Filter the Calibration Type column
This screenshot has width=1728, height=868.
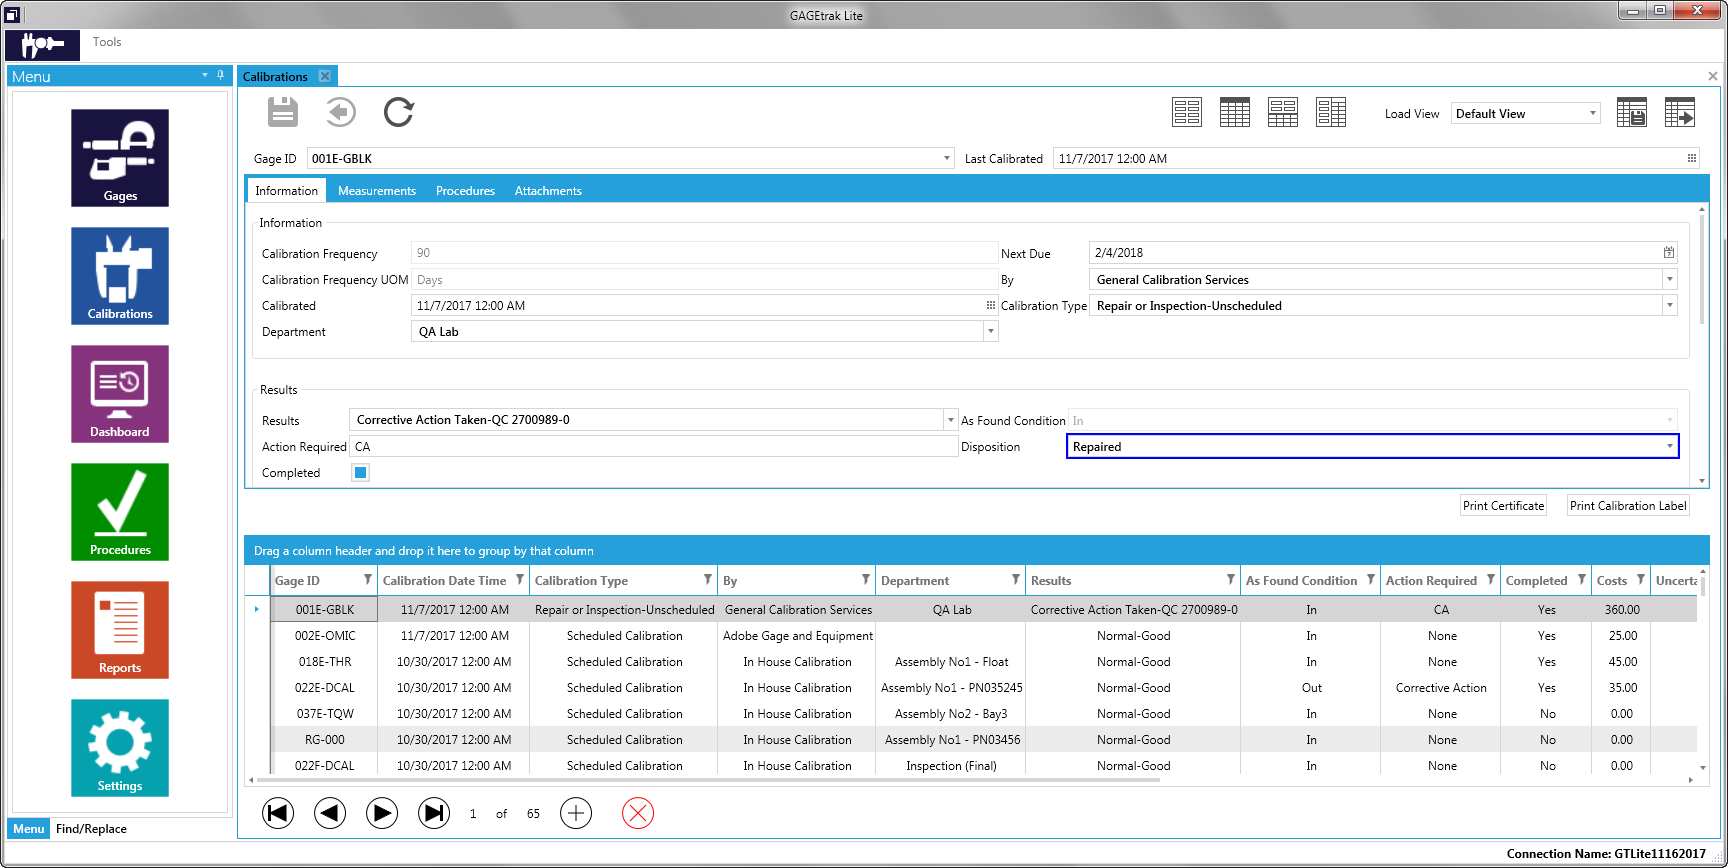(708, 579)
